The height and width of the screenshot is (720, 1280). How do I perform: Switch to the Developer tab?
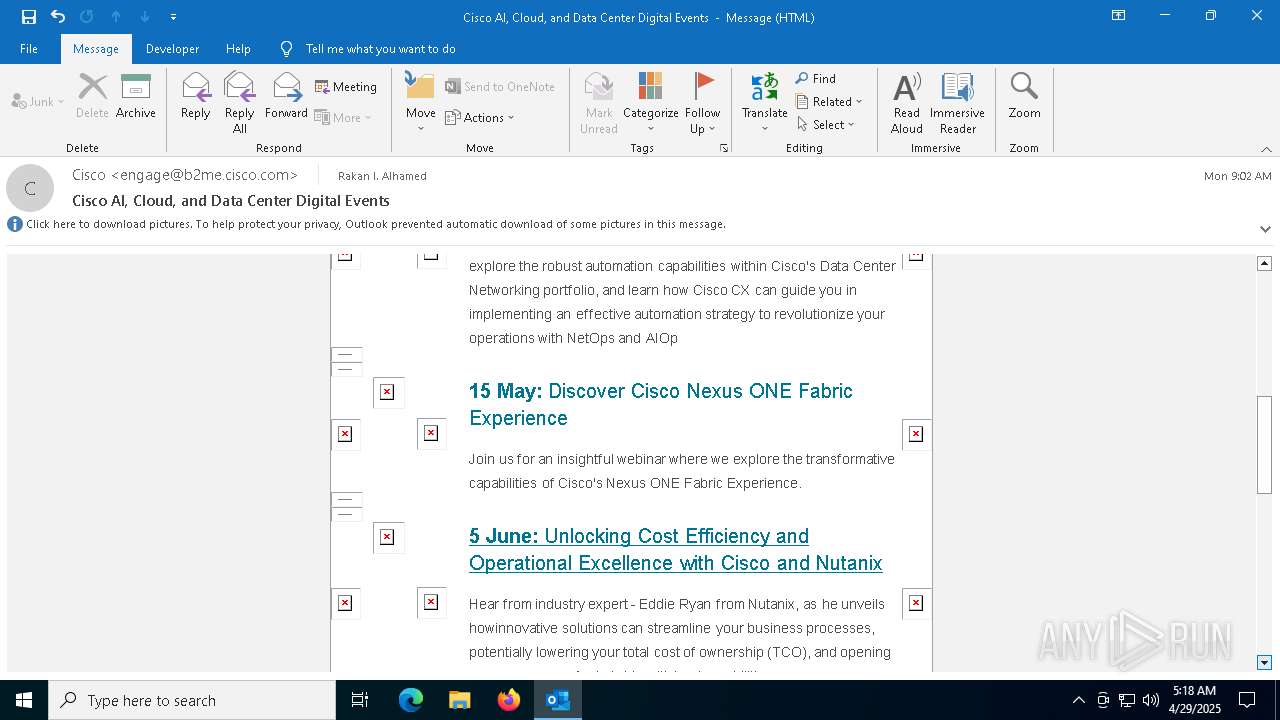(172, 49)
